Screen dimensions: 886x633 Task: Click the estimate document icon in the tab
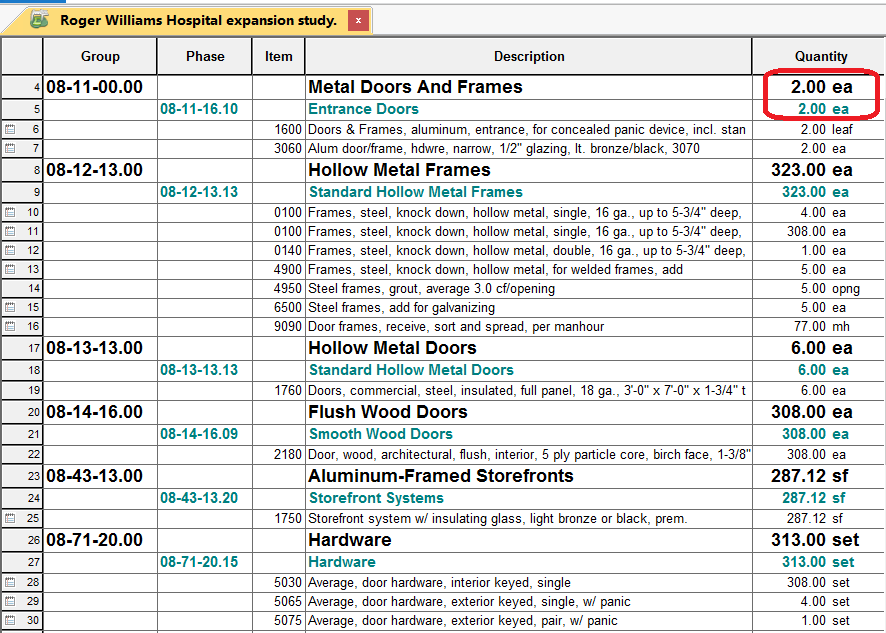(39, 20)
